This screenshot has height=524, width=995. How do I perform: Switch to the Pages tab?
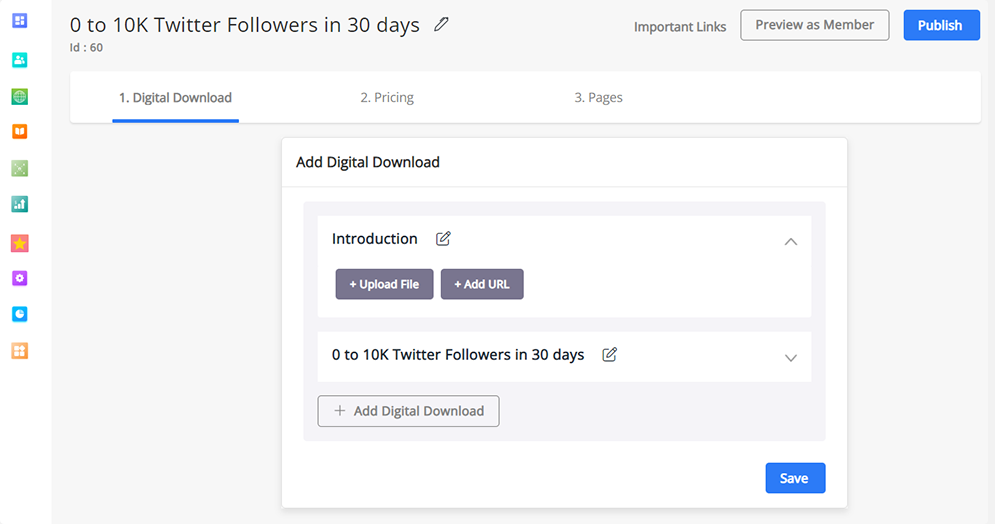[x=598, y=98]
